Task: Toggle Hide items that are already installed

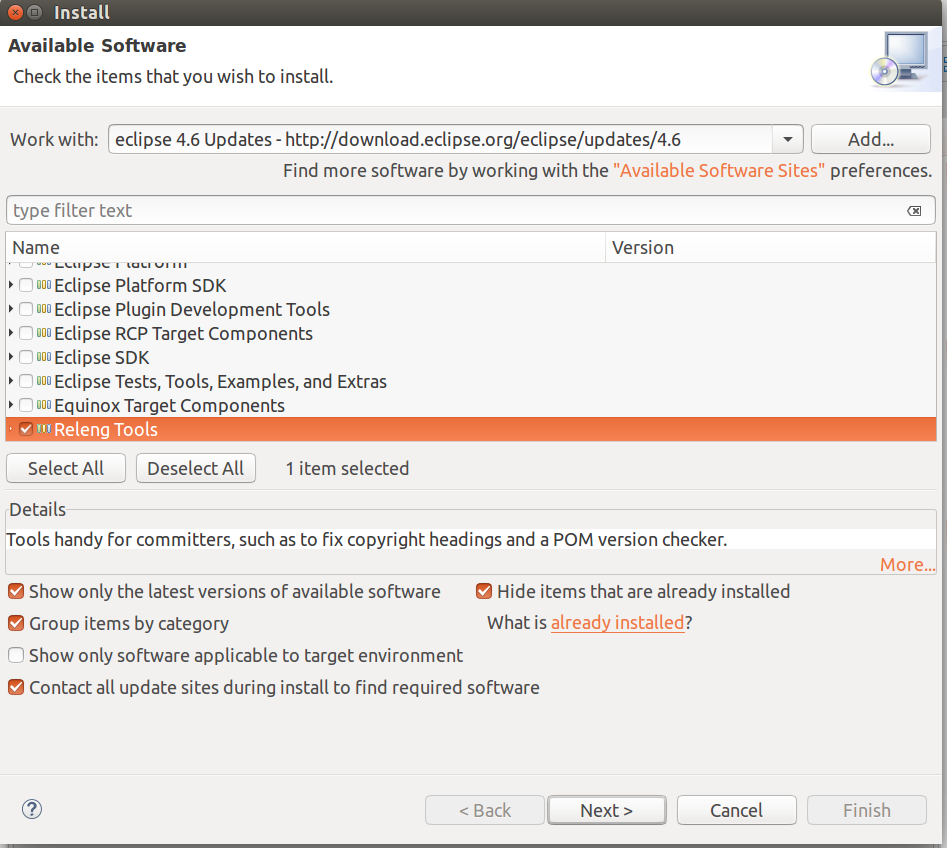Action: [x=484, y=591]
